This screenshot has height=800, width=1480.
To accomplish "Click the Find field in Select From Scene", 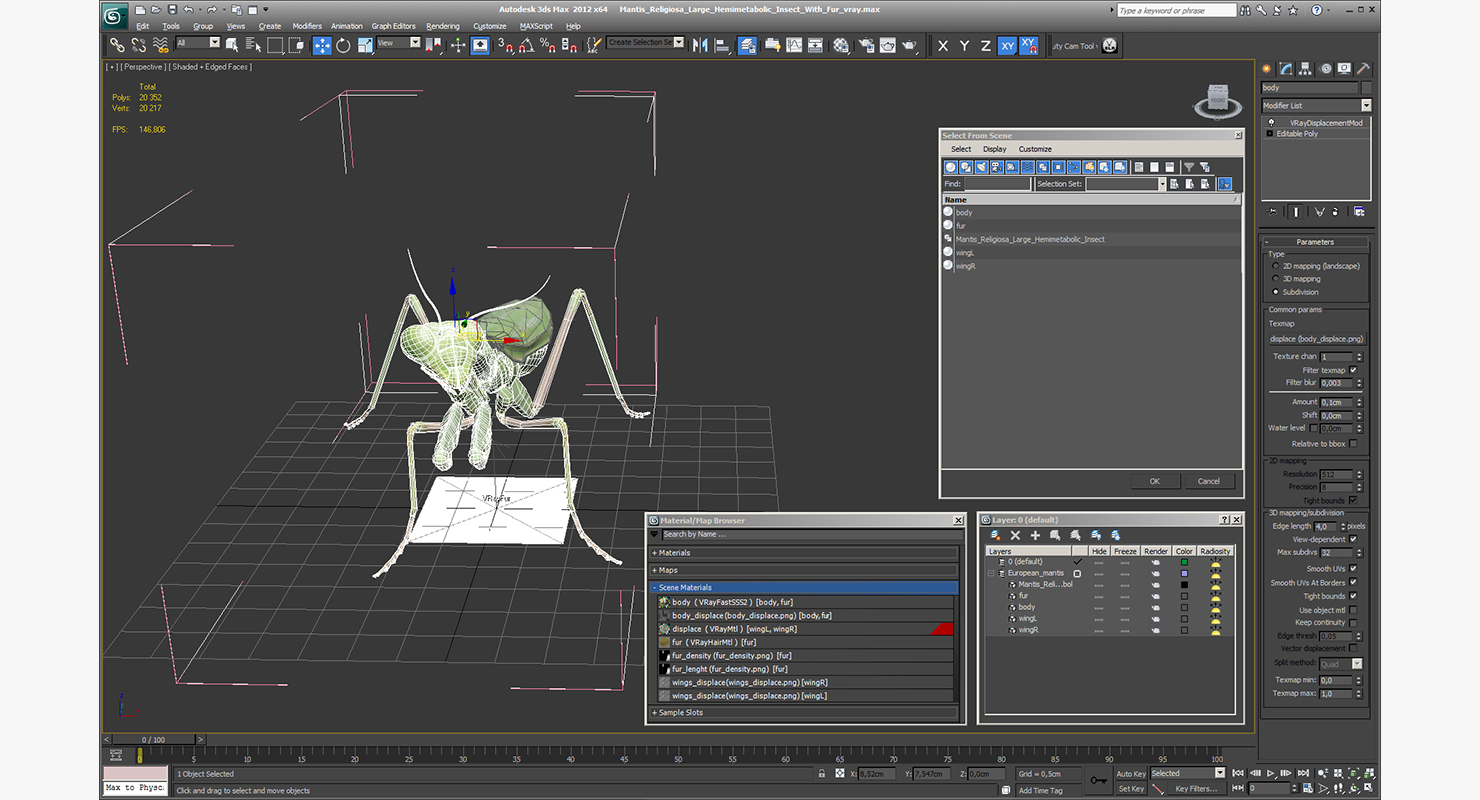I will [x=997, y=184].
